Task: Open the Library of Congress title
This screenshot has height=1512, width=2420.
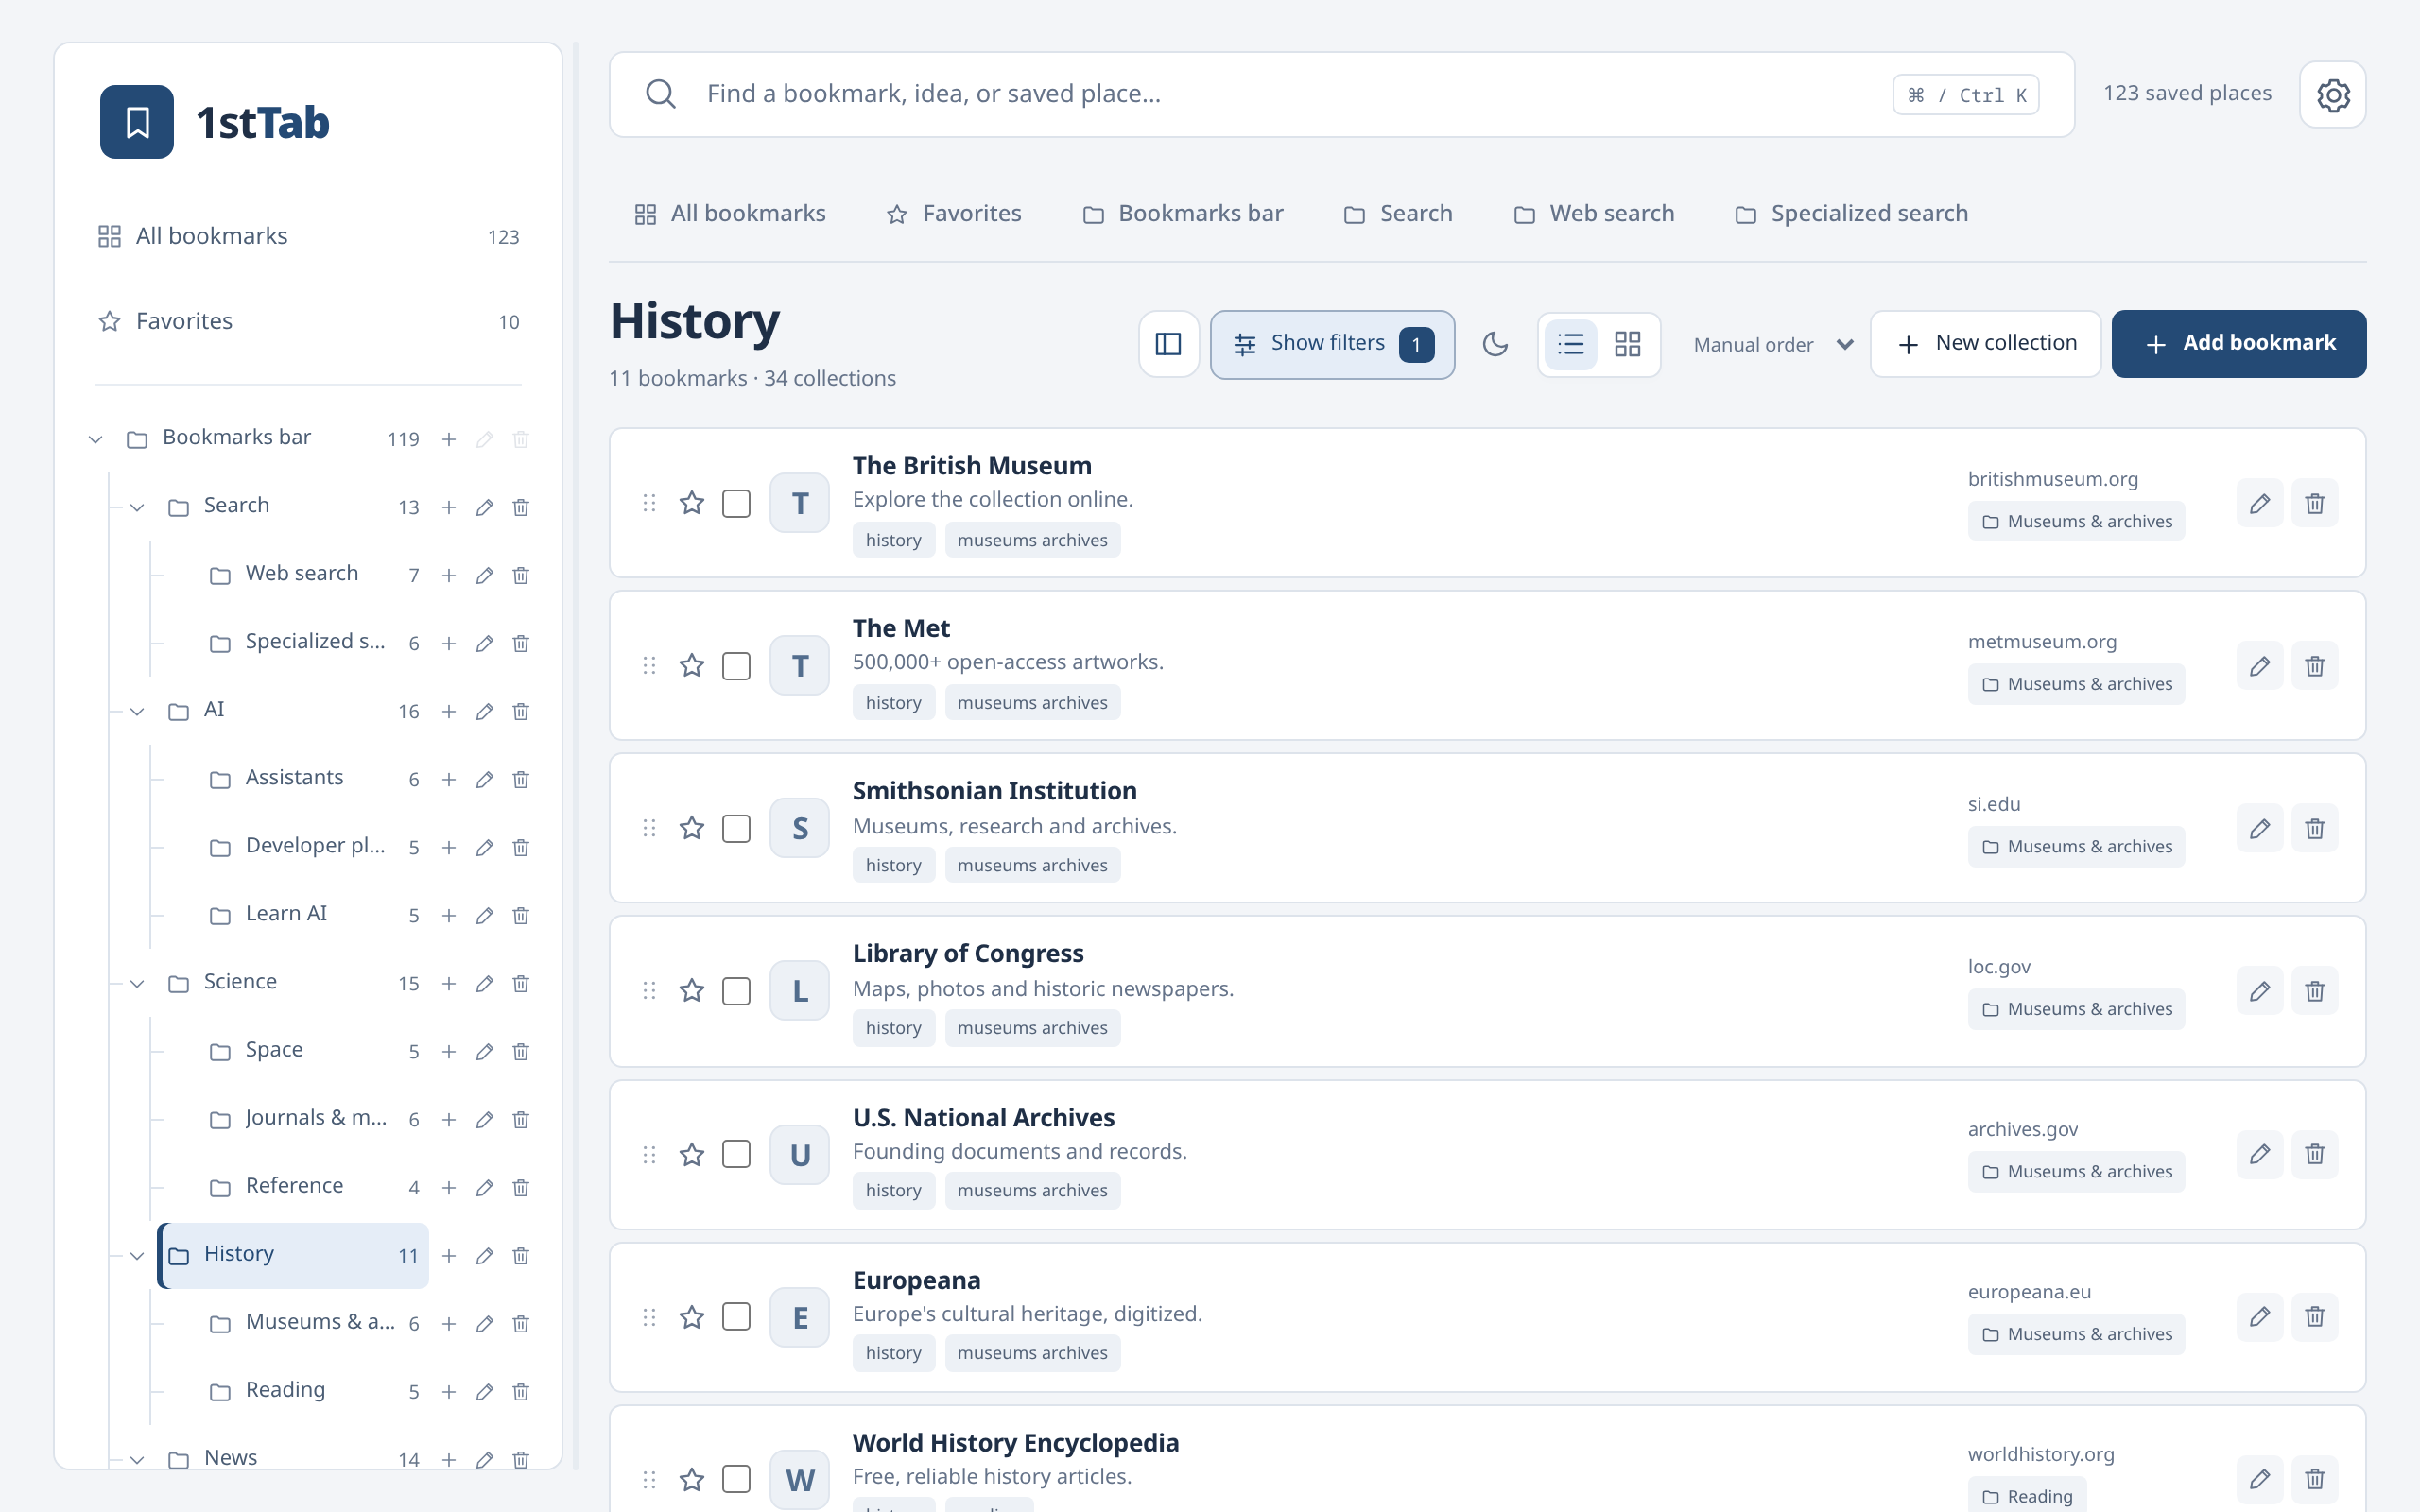Action: pyautogui.click(x=967, y=953)
